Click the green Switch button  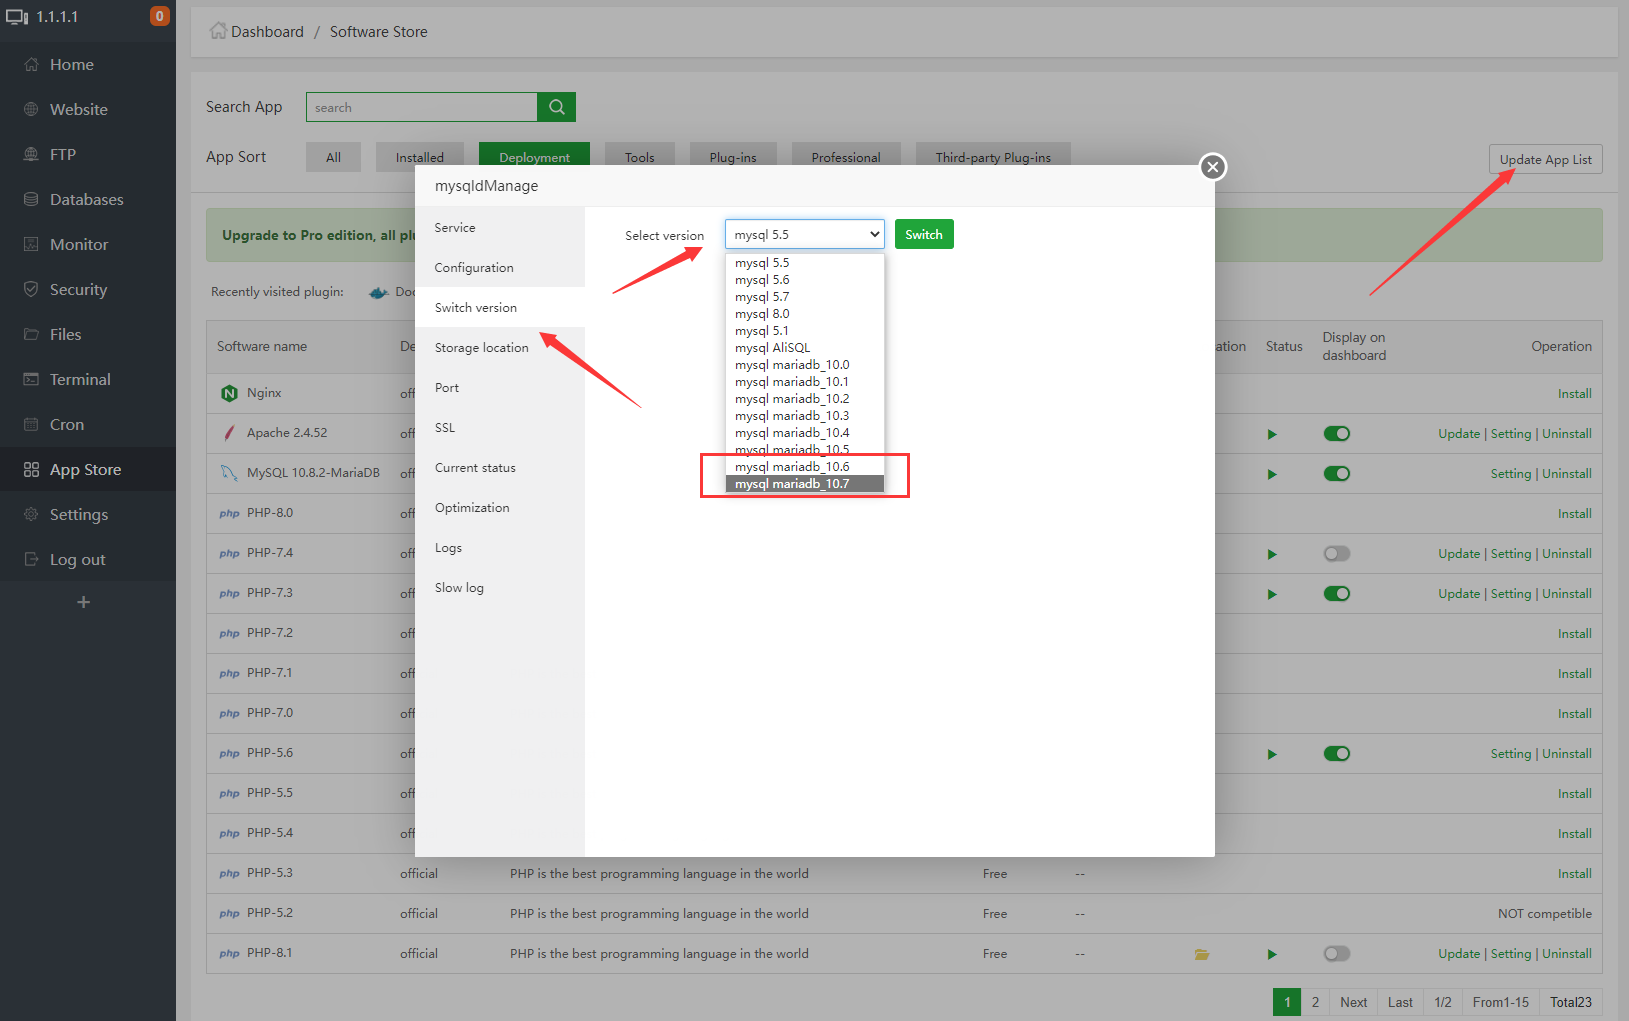[924, 234]
